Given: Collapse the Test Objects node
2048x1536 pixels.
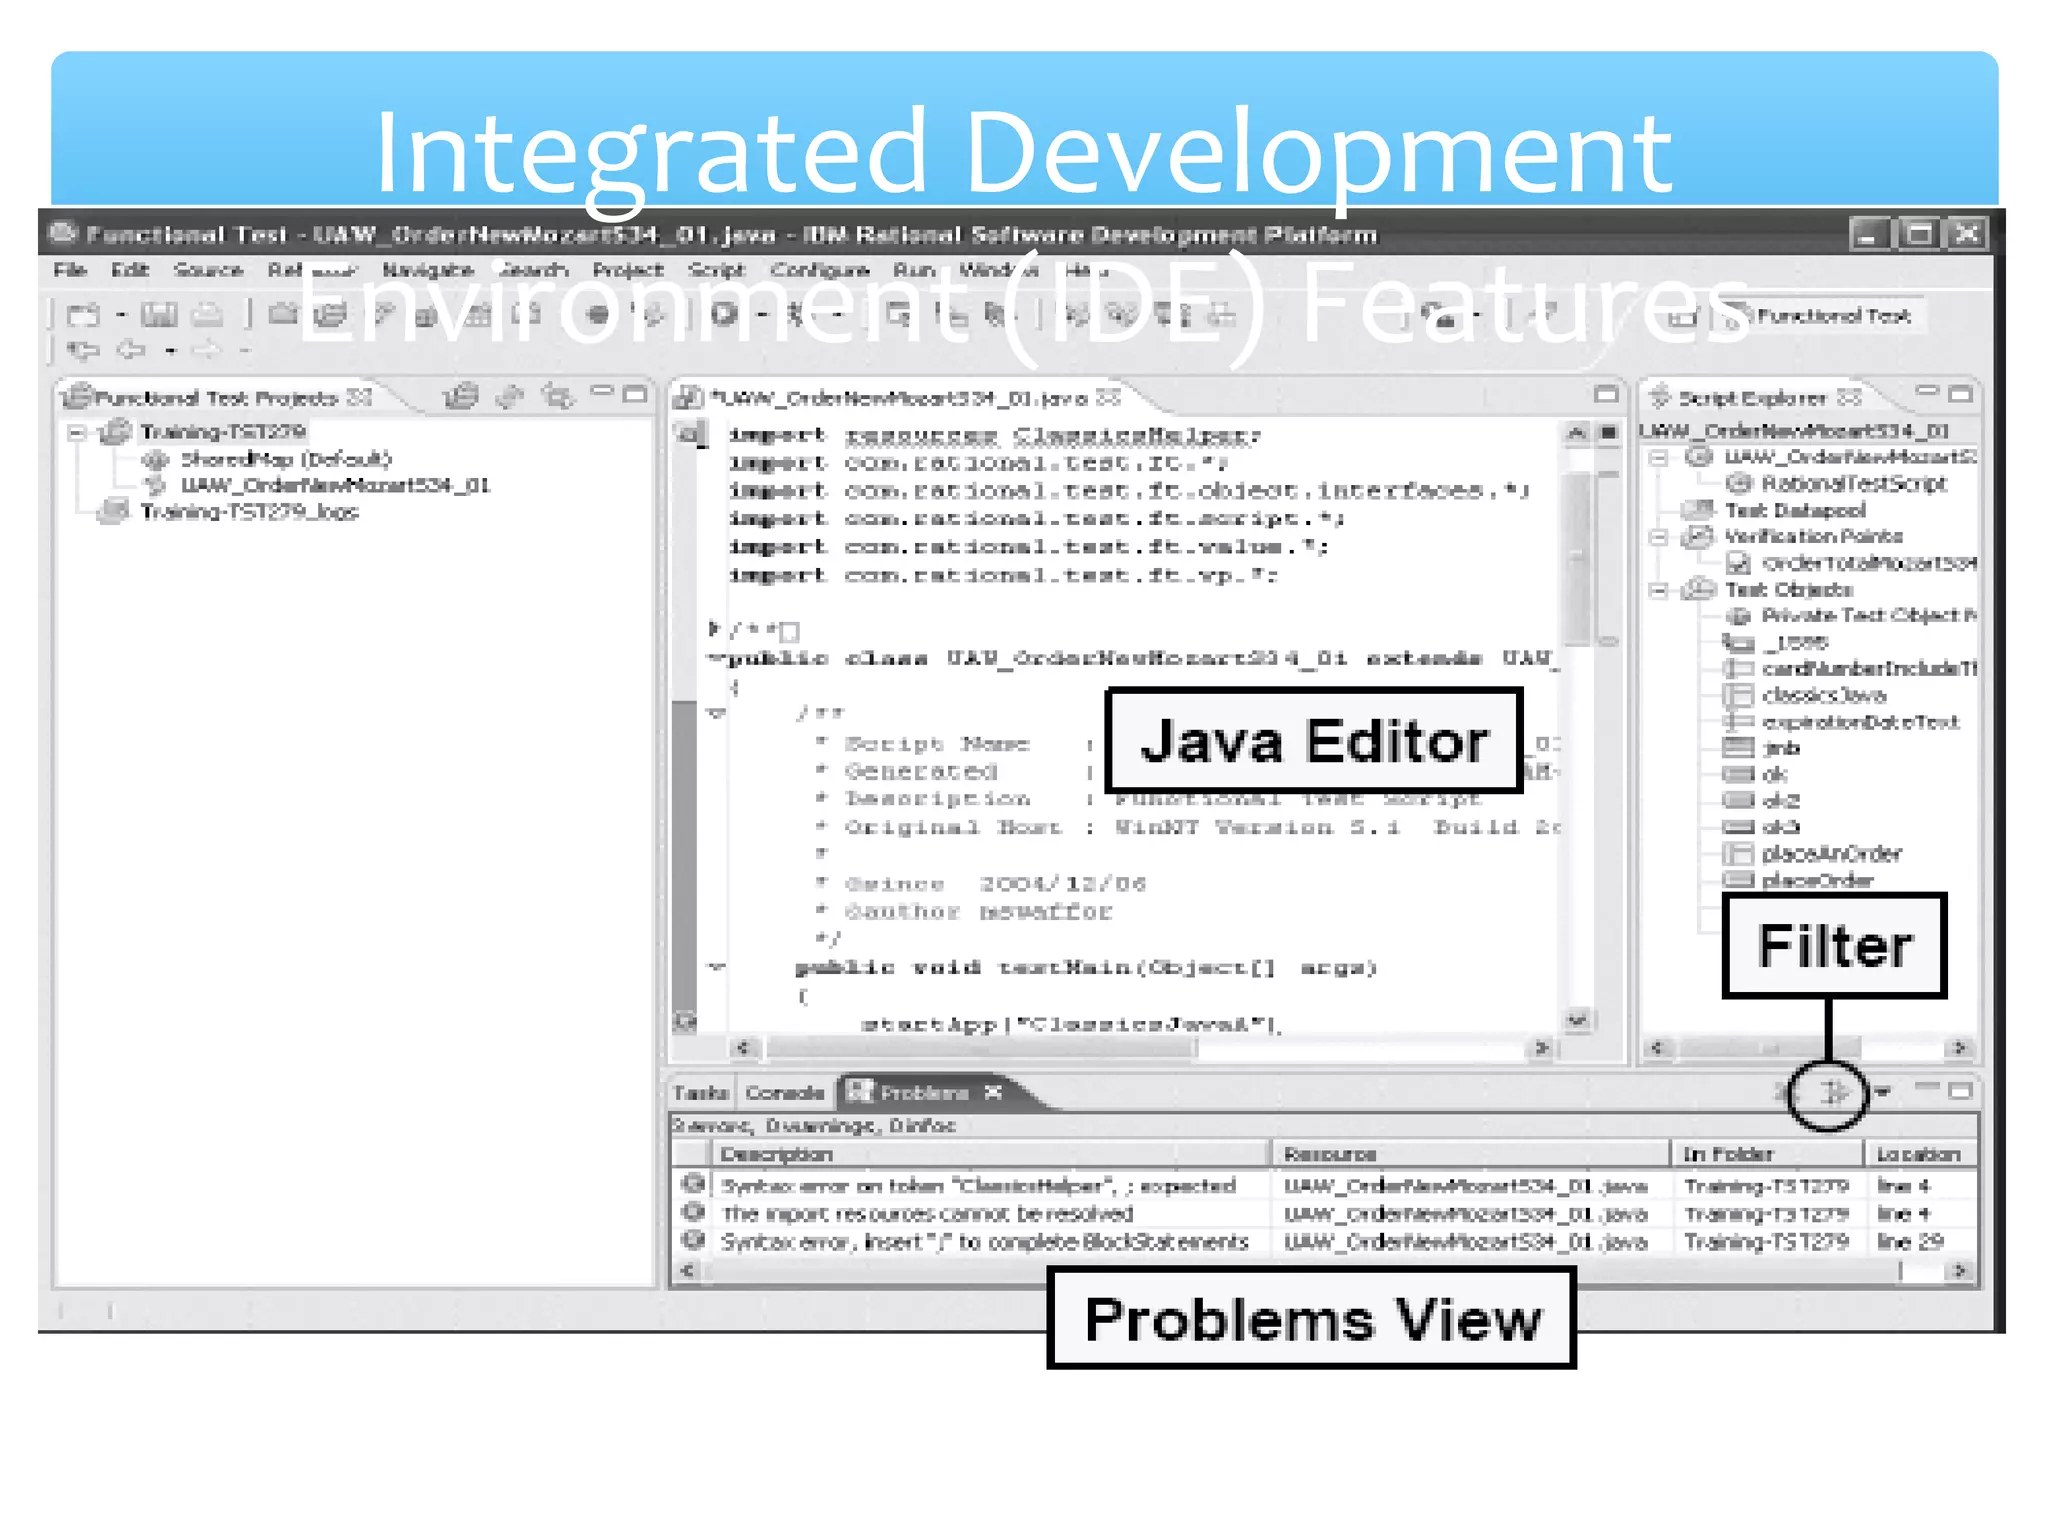Looking at the screenshot, I should (x=1659, y=590).
